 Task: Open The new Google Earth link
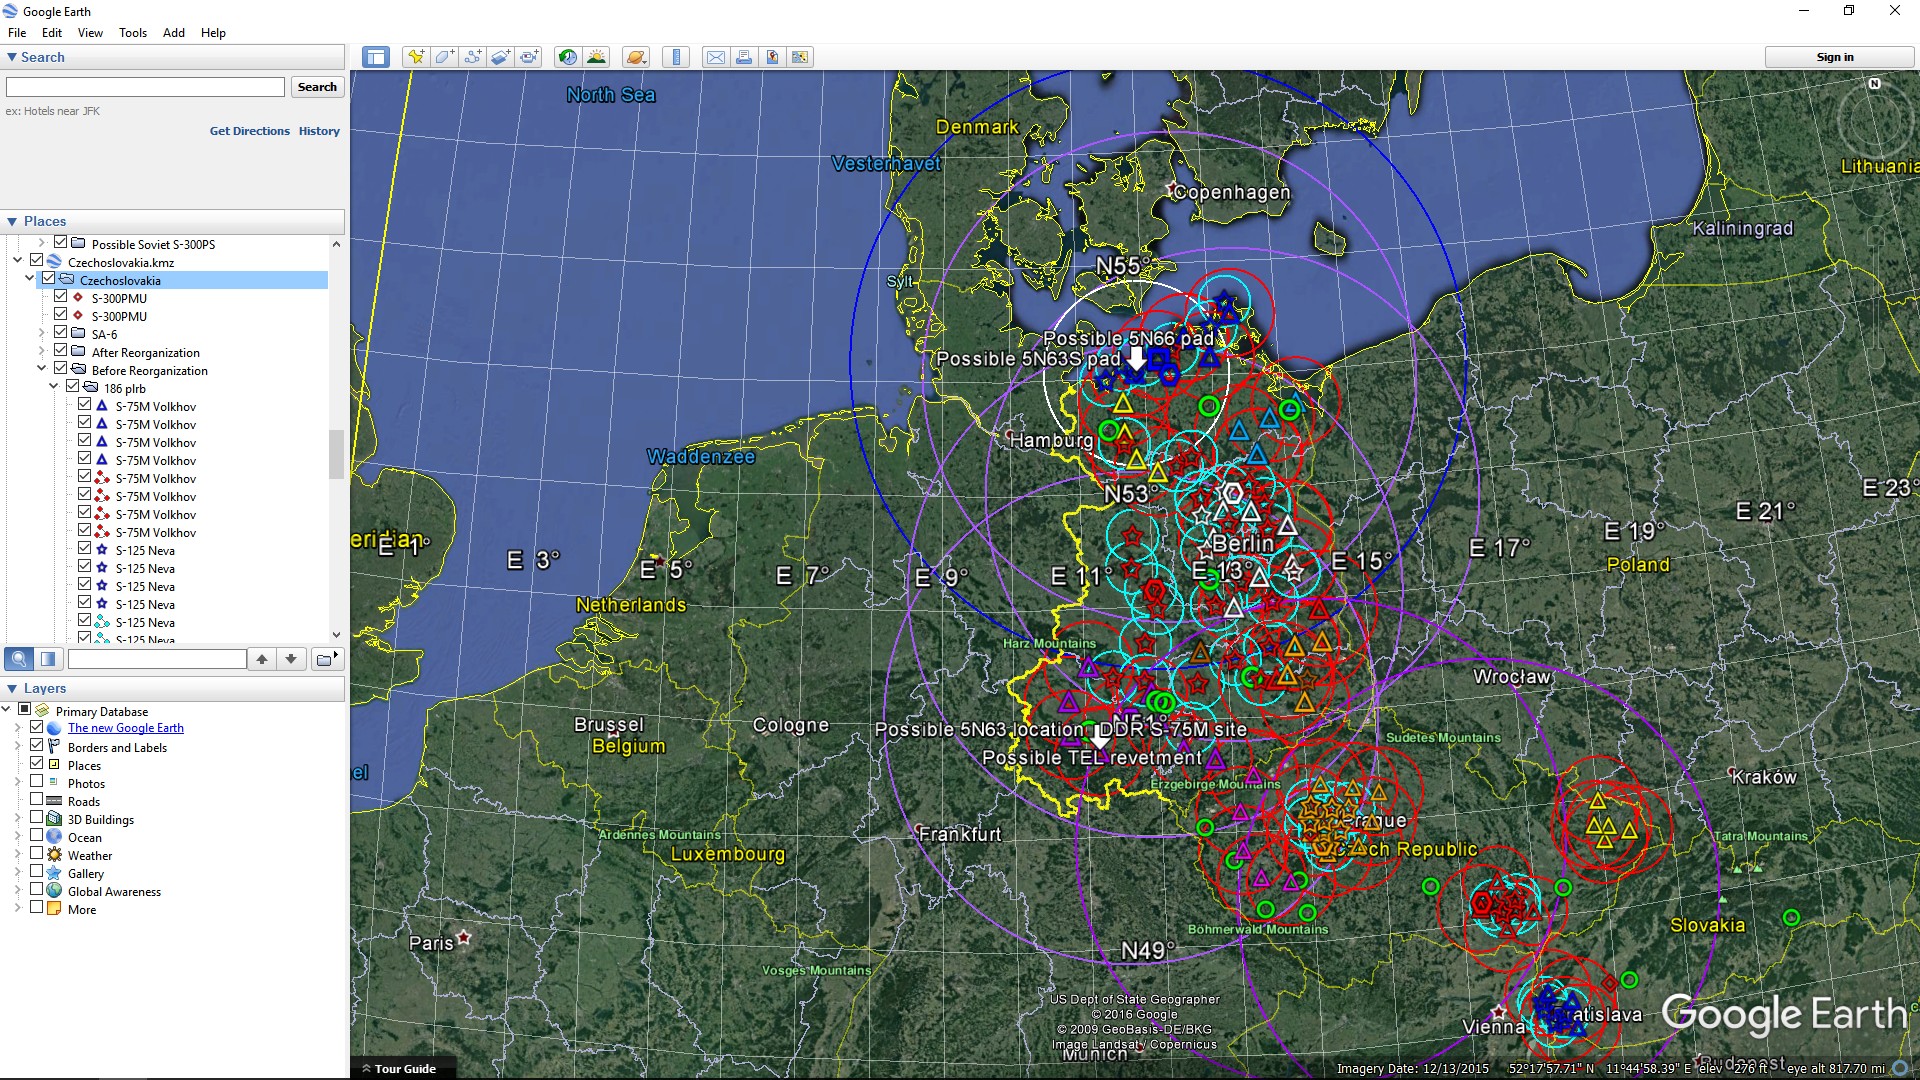point(126,728)
